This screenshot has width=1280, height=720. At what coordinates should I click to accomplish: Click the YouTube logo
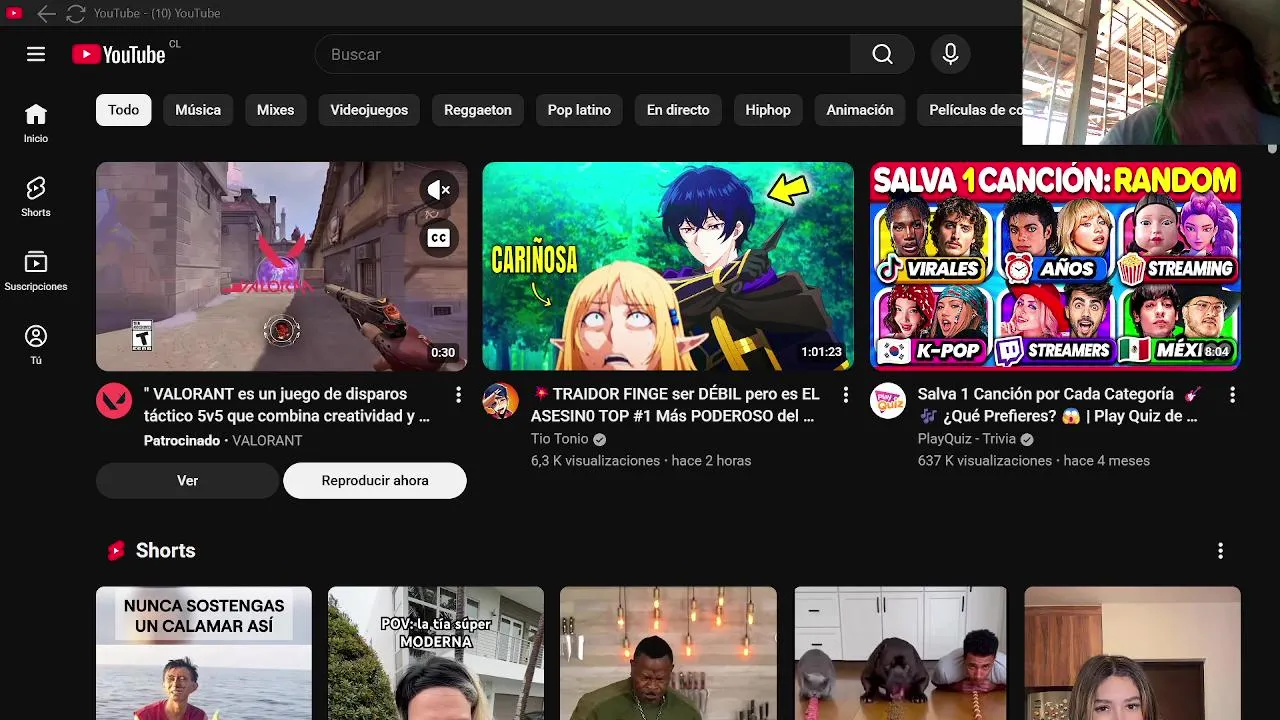click(x=119, y=55)
